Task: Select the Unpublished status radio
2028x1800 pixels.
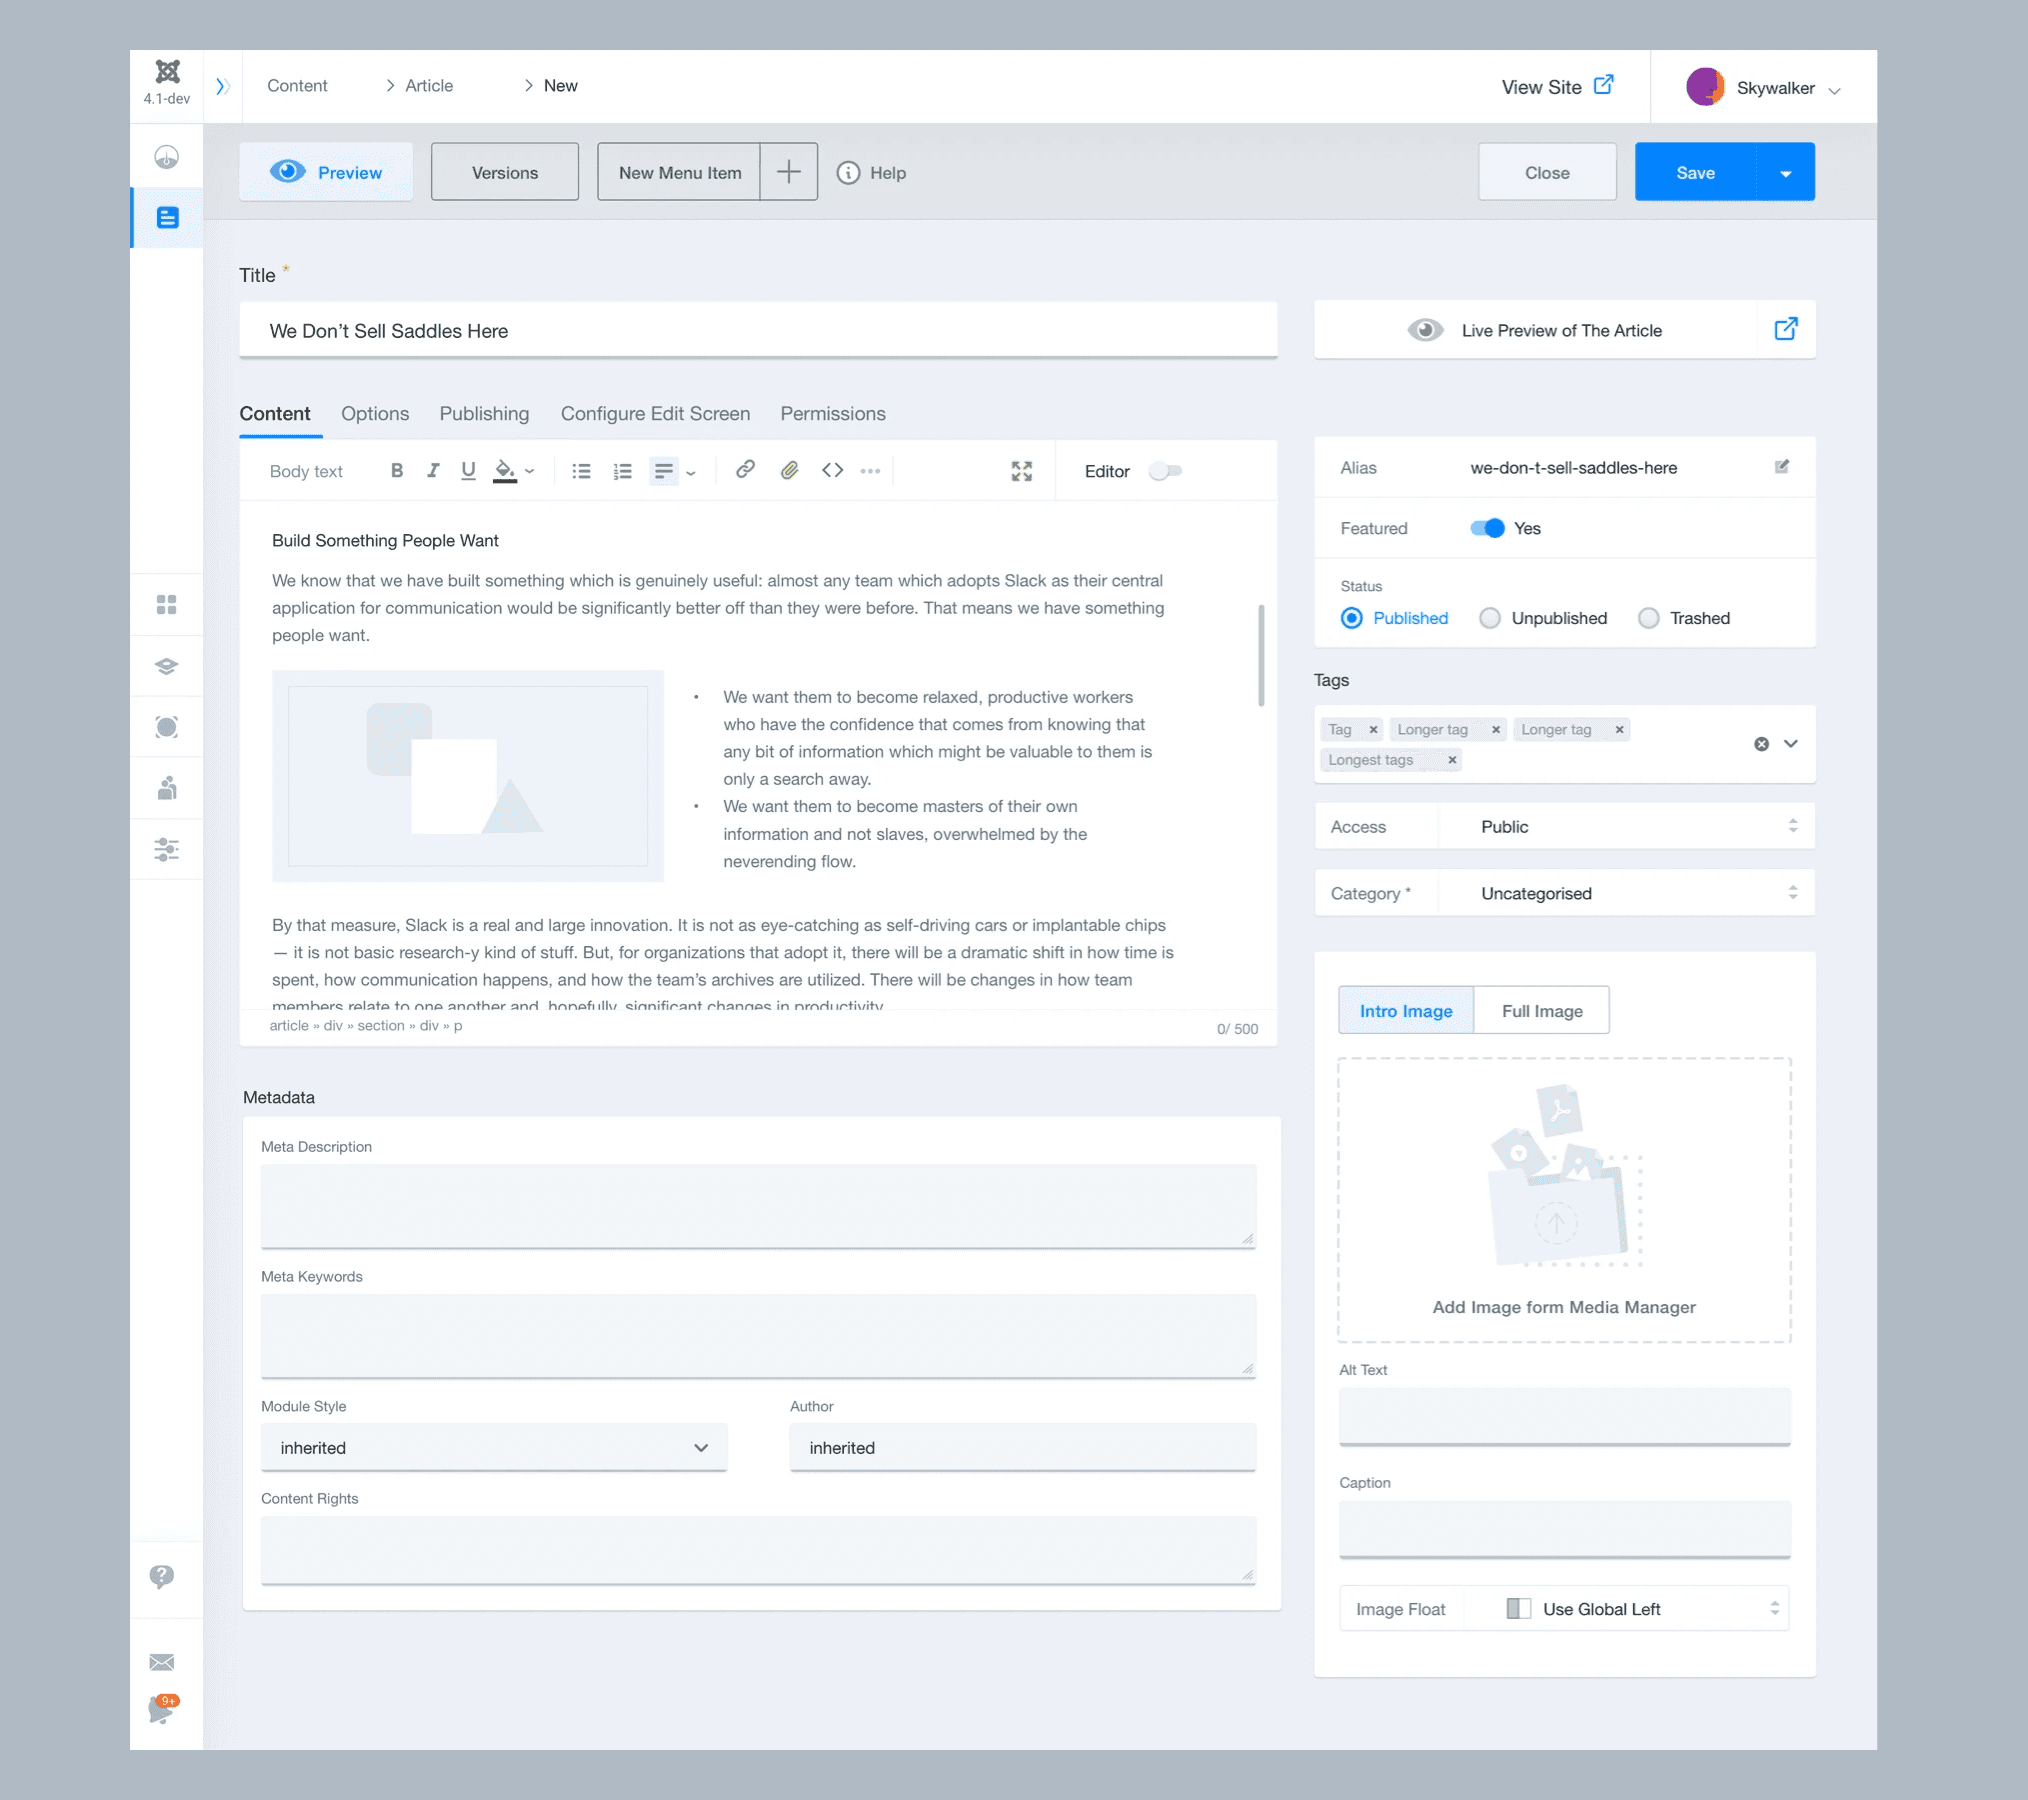Action: pyautogui.click(x=1490, y=618)
